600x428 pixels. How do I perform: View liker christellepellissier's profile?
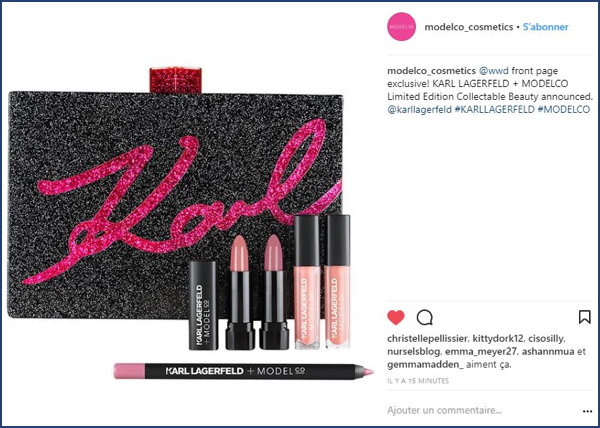[427, 339]
